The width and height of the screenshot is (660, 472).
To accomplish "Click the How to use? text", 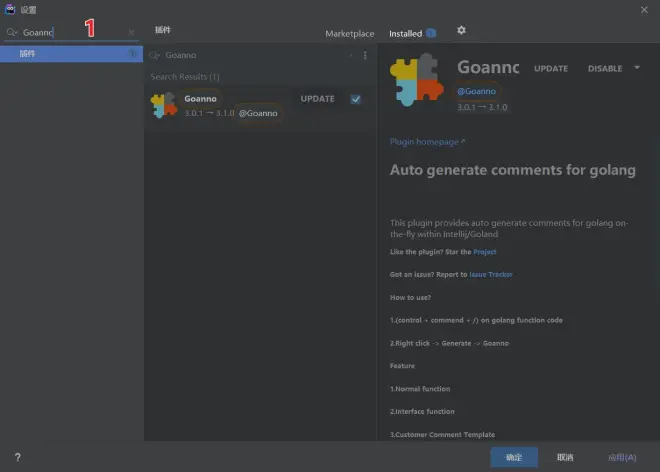I will [x=410, y=297].
